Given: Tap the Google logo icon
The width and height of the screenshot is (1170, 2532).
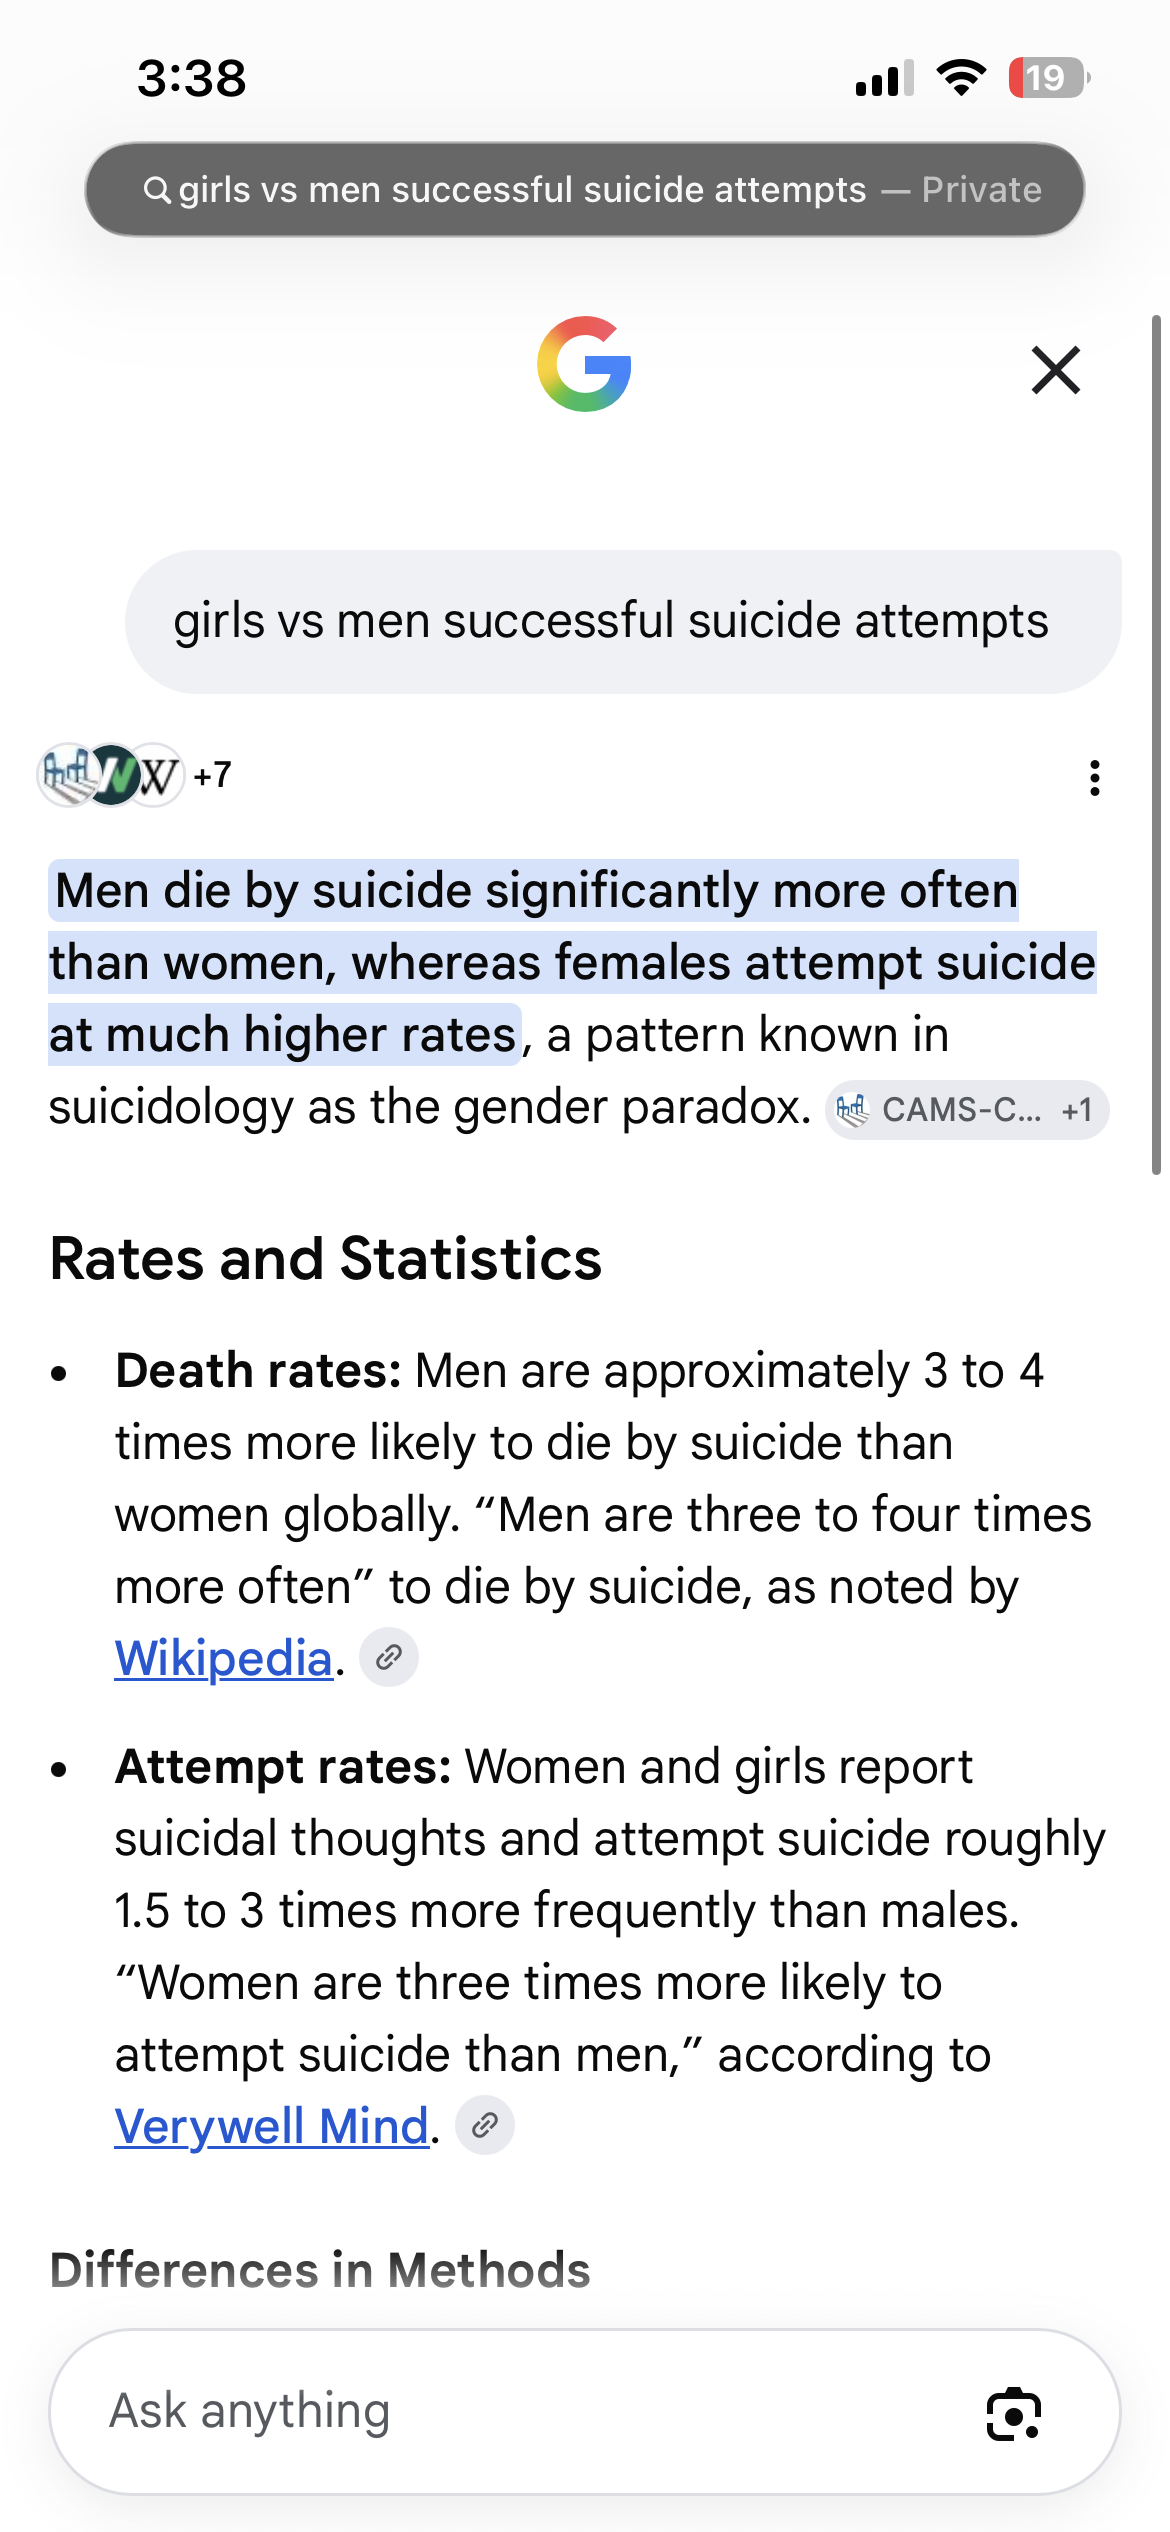Looking at the screenshot, I should click(x=585, y=364).
